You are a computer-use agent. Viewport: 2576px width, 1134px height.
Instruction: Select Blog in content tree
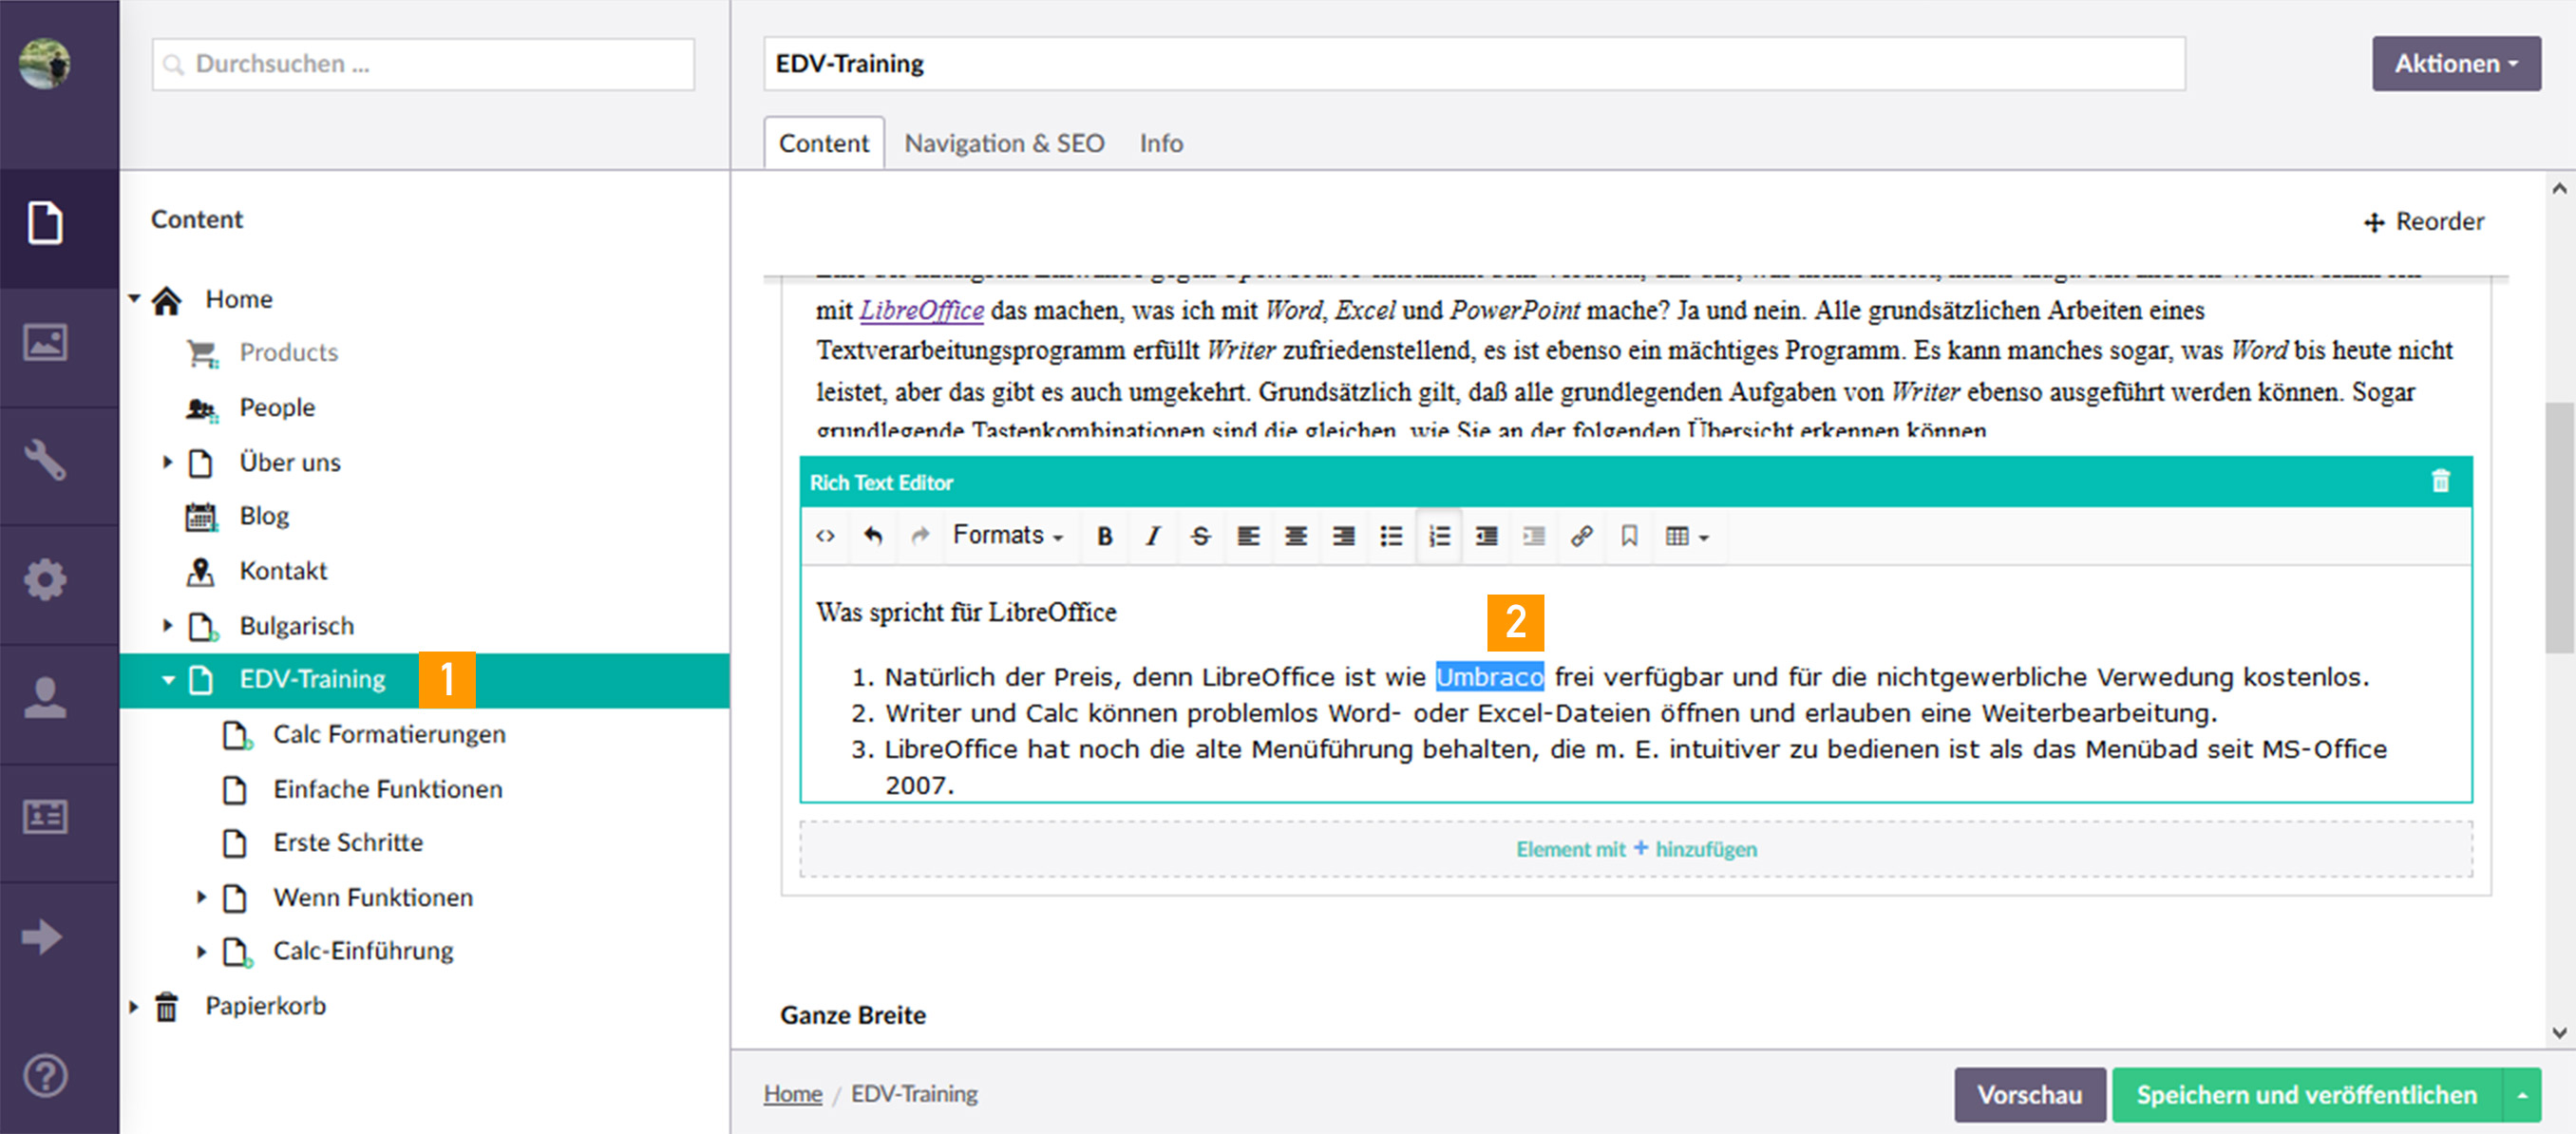coord(264,516)
